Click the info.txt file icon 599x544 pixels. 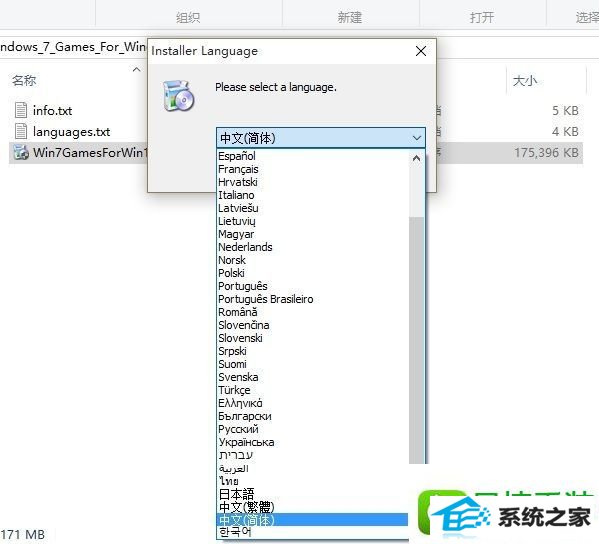tap(21, 110)
